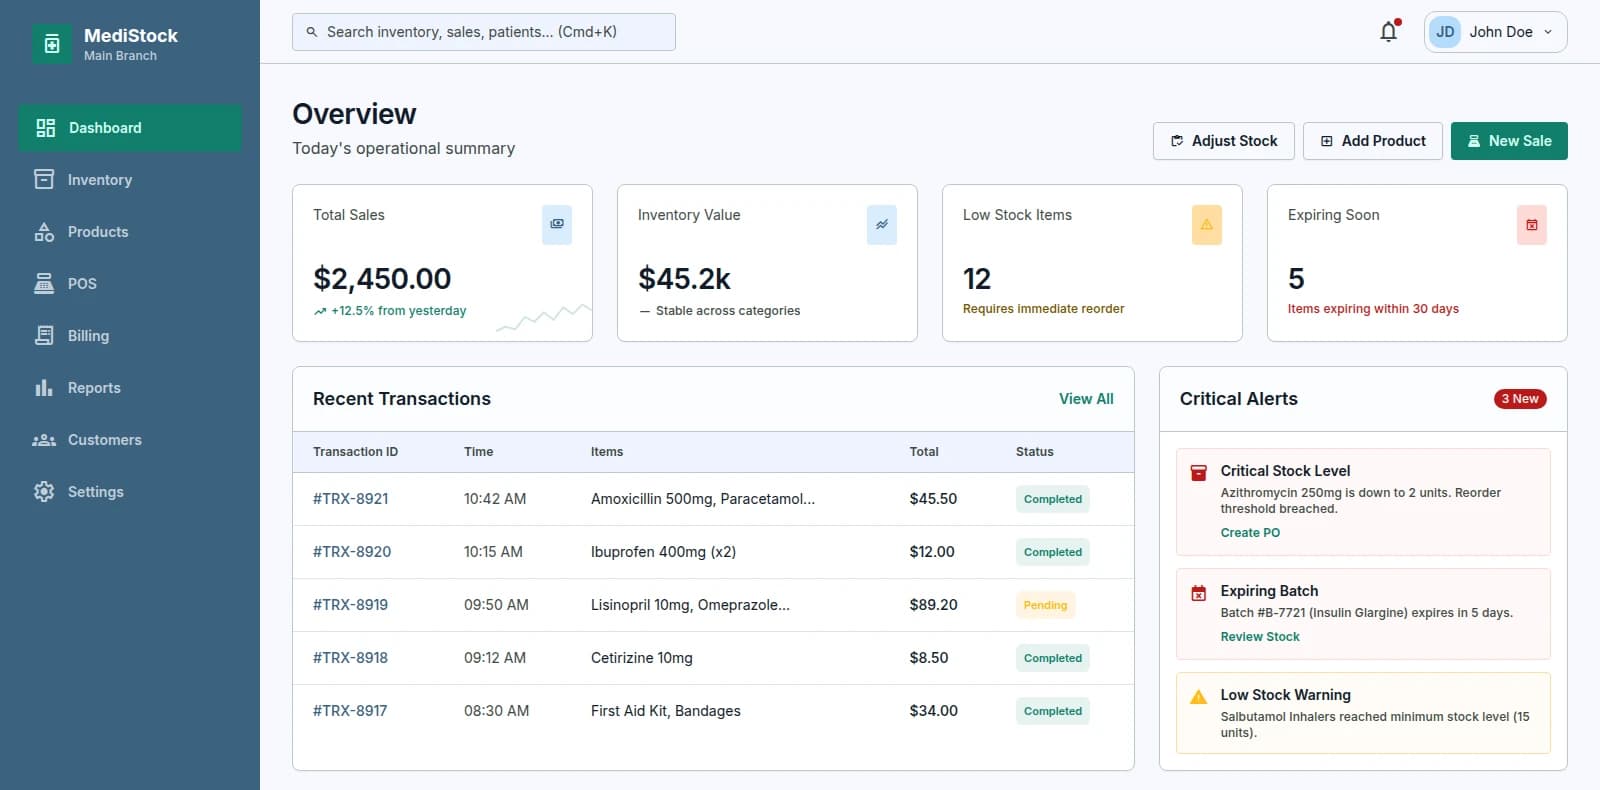Click the Review Stock link
Screen dimensions: 1600x790
[x=1260, y=637]
